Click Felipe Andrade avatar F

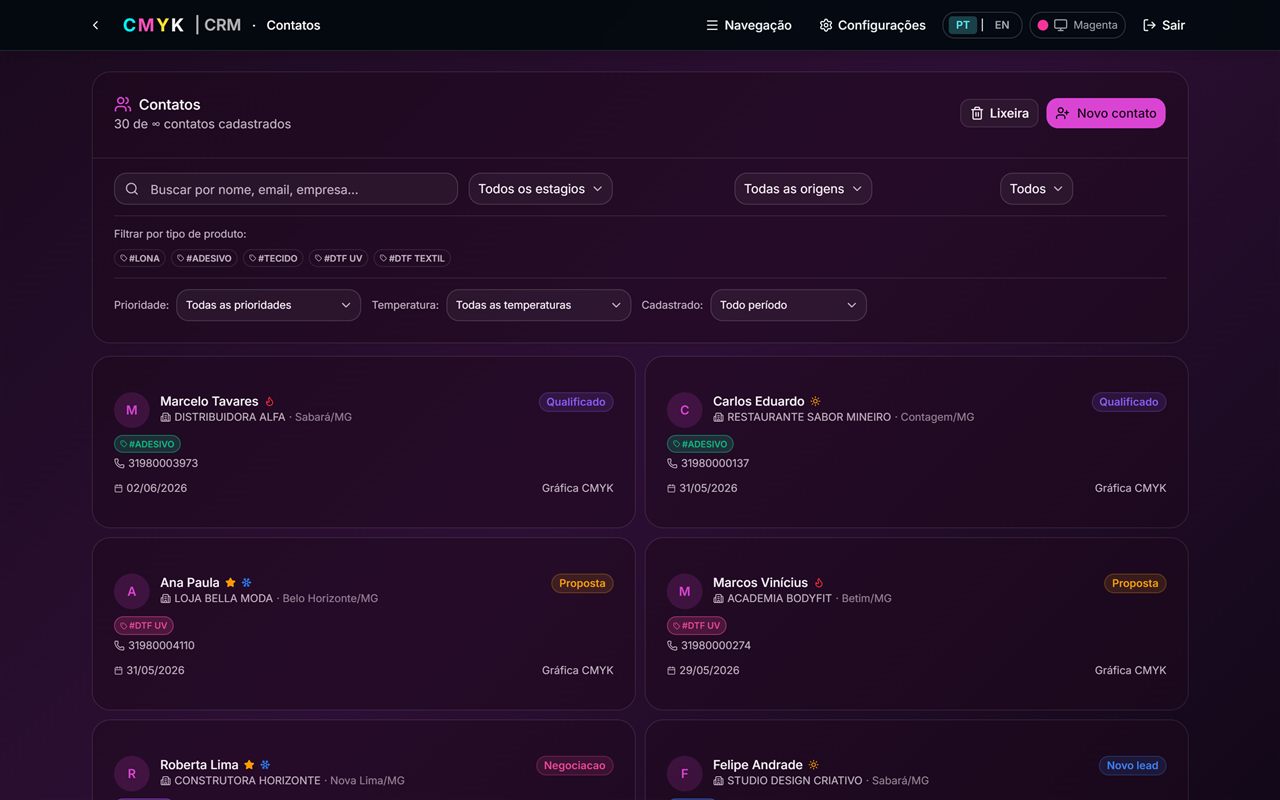[x=684, y=774]
